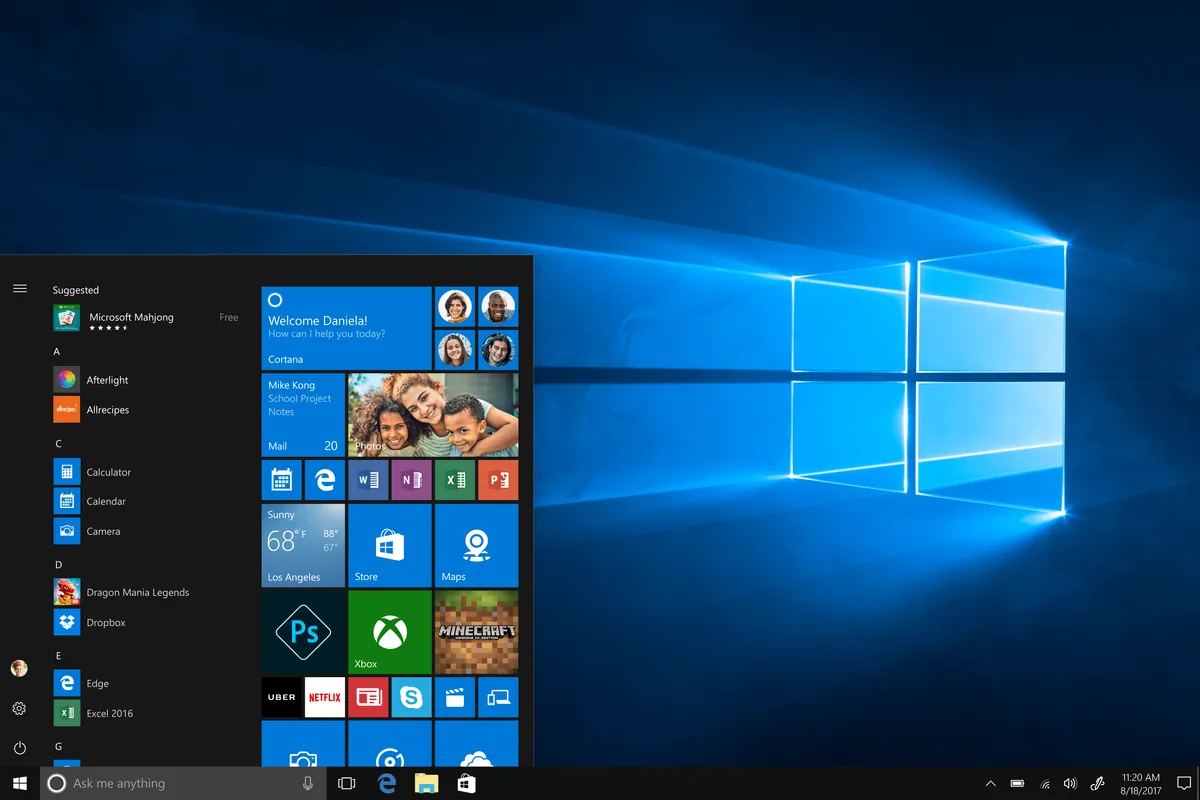Open the Photoshop Express tile

tap(303, 631)
